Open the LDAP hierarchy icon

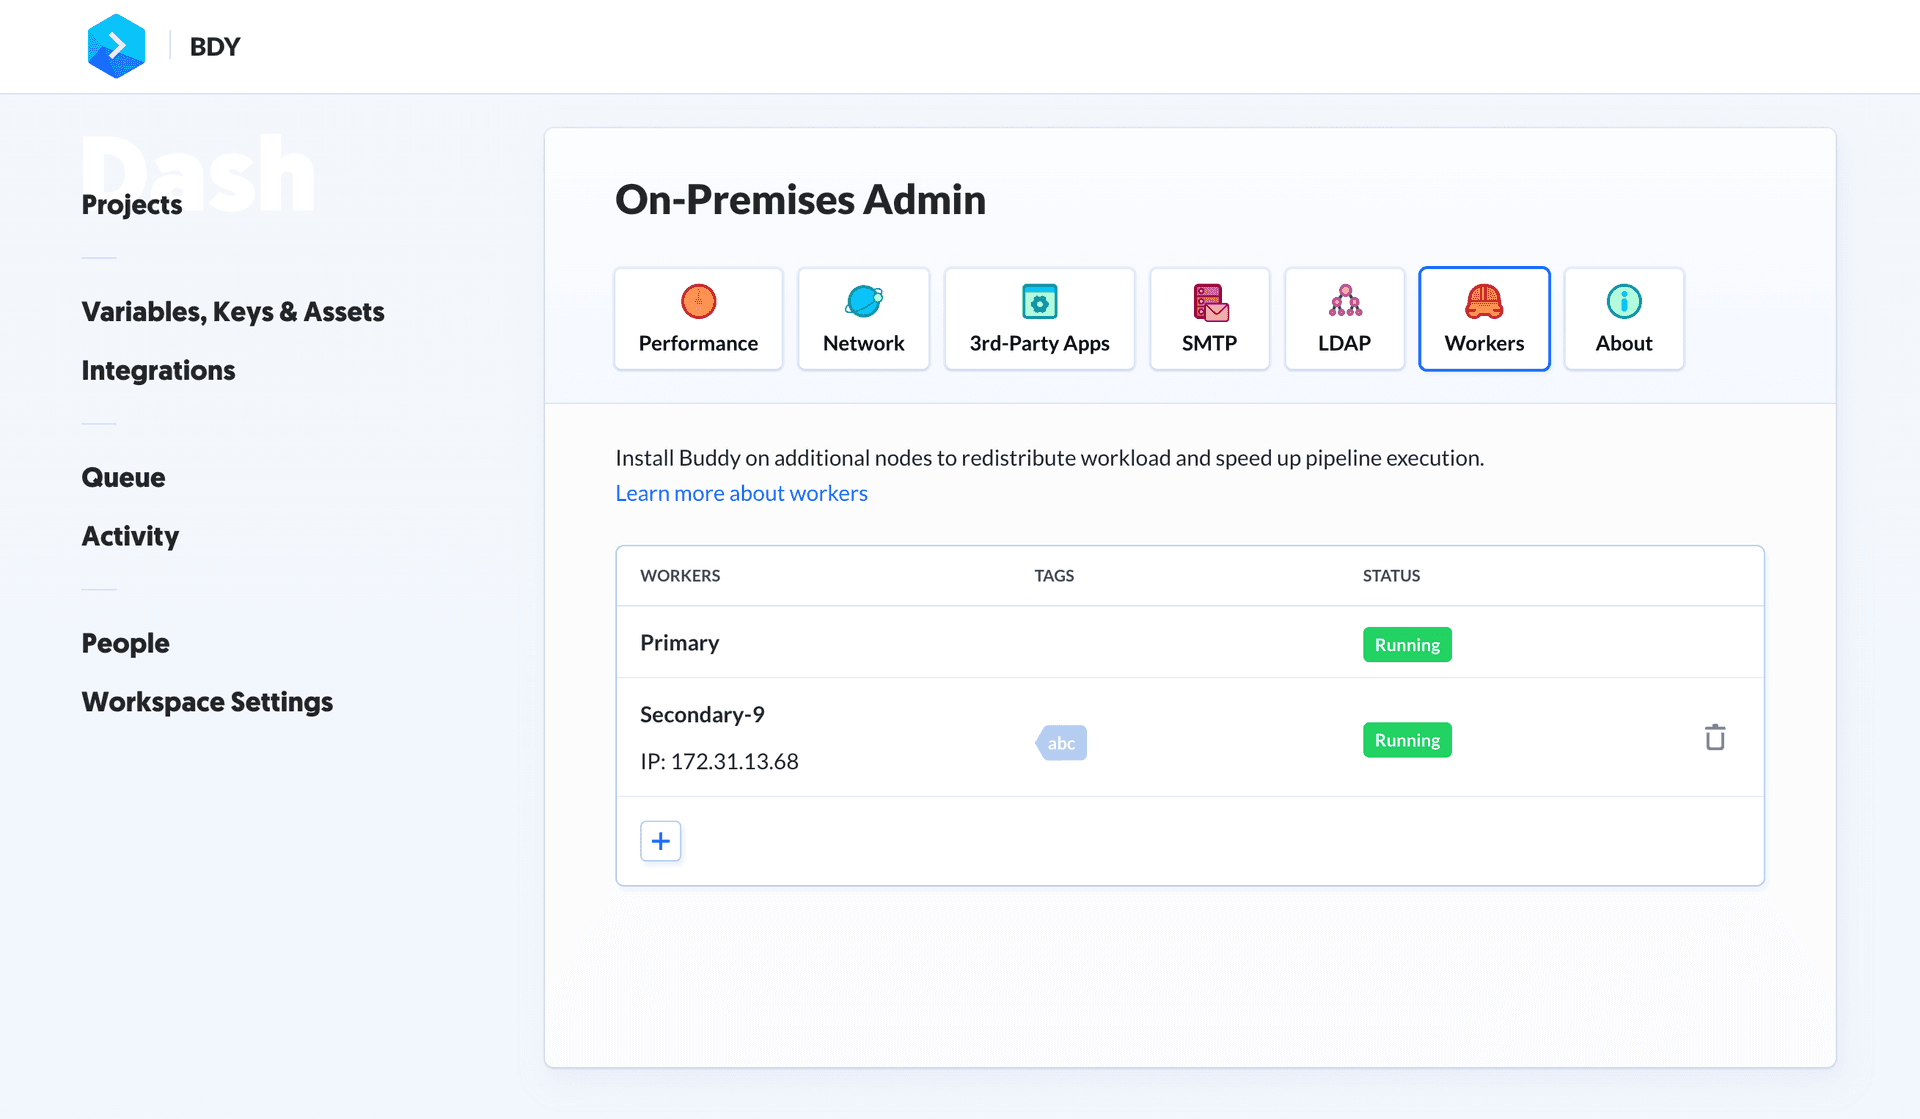coord(1344,301)
